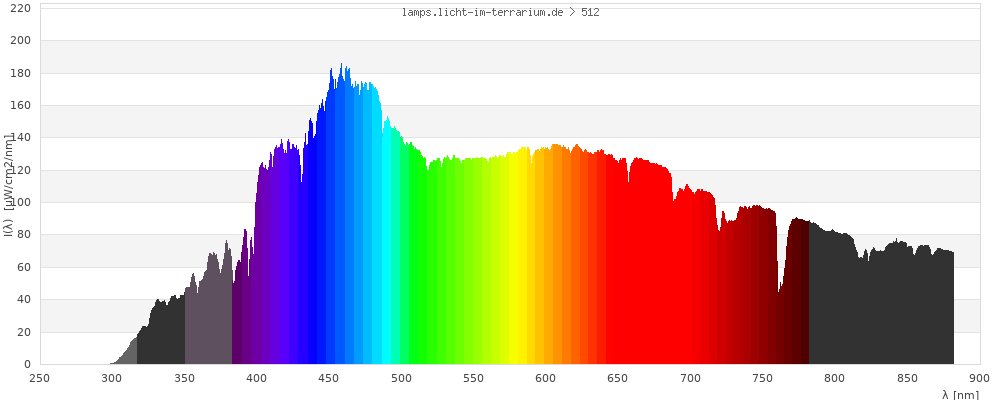Click the 220 value on intensity axis
Image resolution: width=1000 pixels, height=400 pixels.
(x=21, y=8)
